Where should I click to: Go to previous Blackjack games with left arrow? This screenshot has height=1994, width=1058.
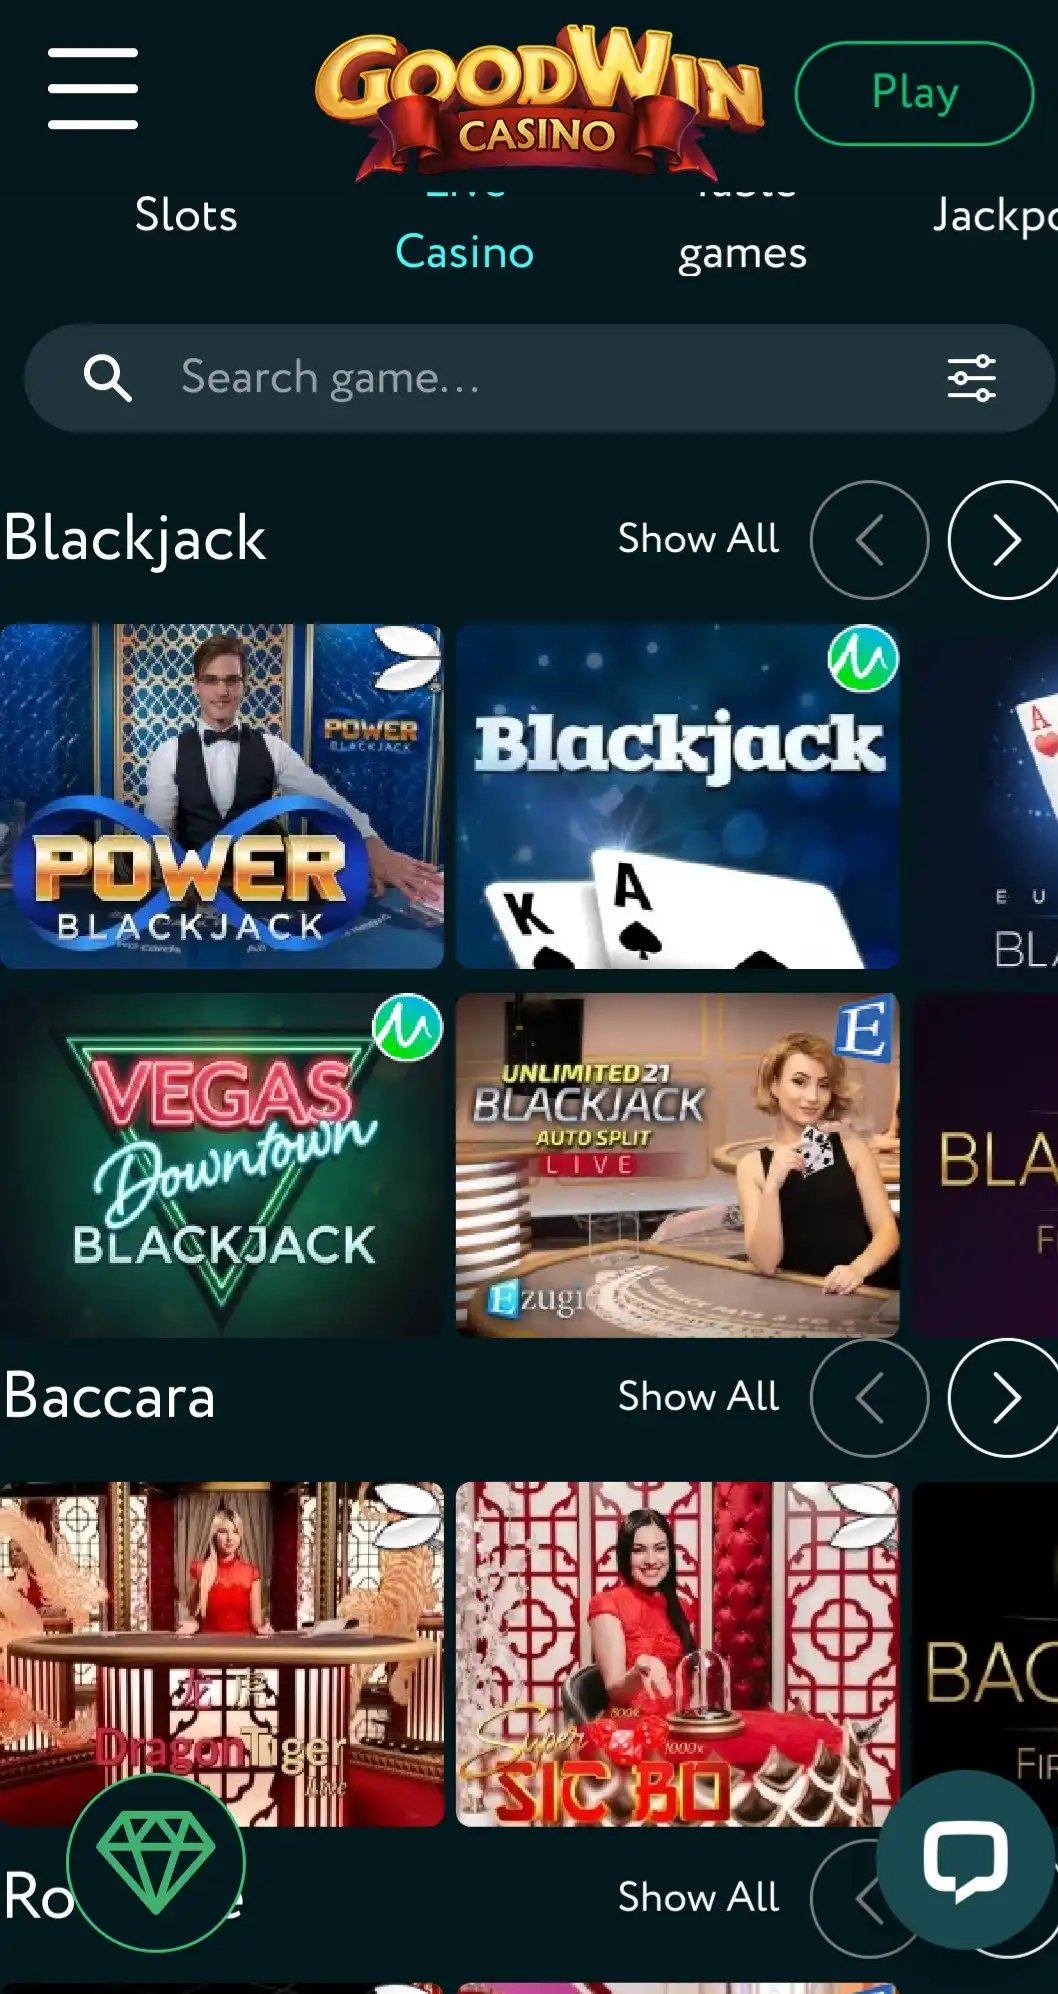pyautogui.click(x=869, y=540)
